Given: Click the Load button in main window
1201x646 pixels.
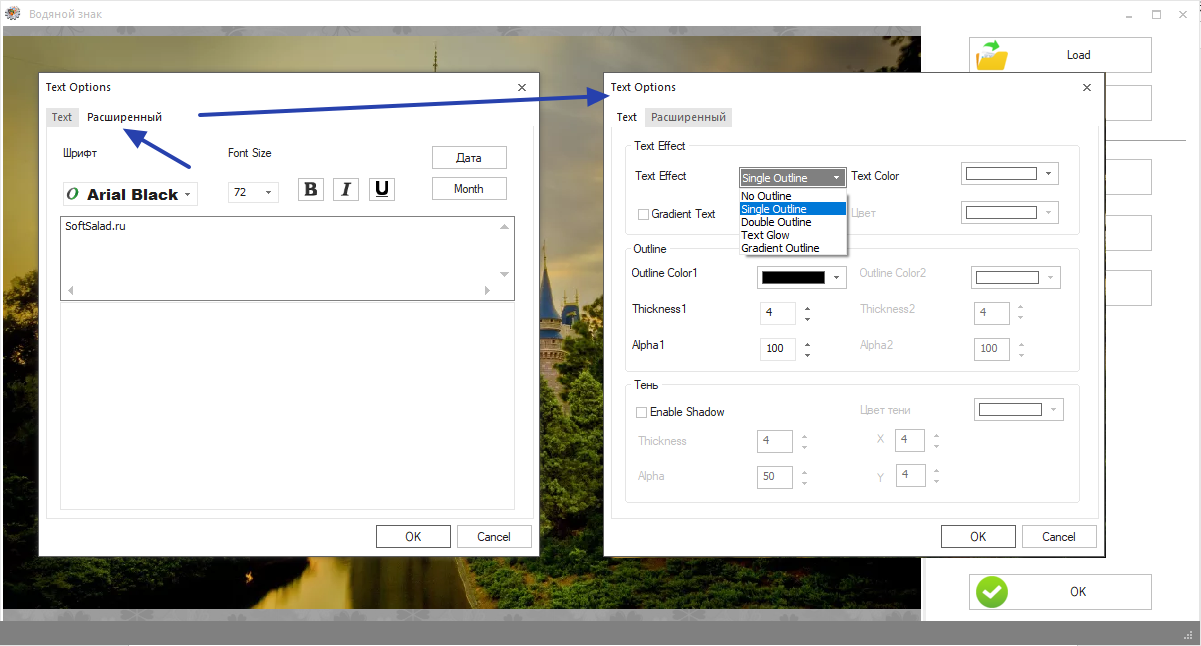Looking at the screenshot, I should tap(1060, 55).
